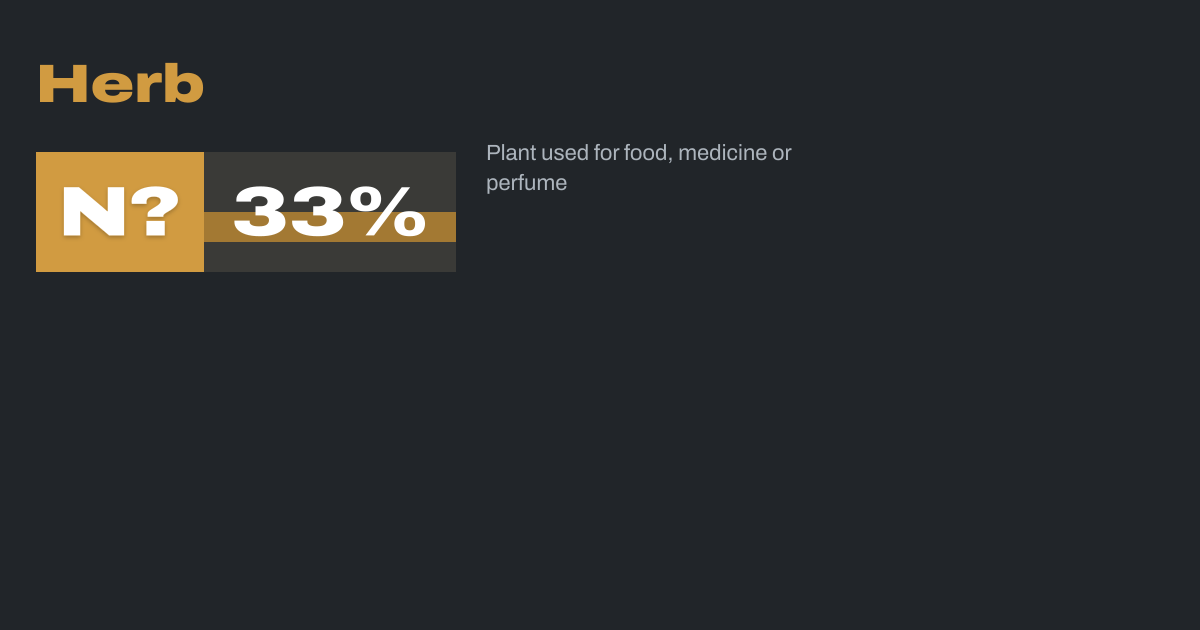Click the word "food" in the description
1200x630 pixels.
pyautogui.click(x=645, y=153)
